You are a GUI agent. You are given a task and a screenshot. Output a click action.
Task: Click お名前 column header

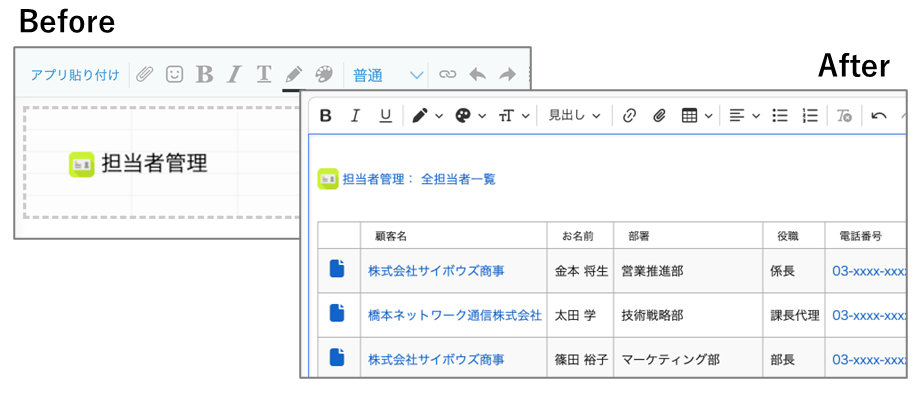coord(578,237)
